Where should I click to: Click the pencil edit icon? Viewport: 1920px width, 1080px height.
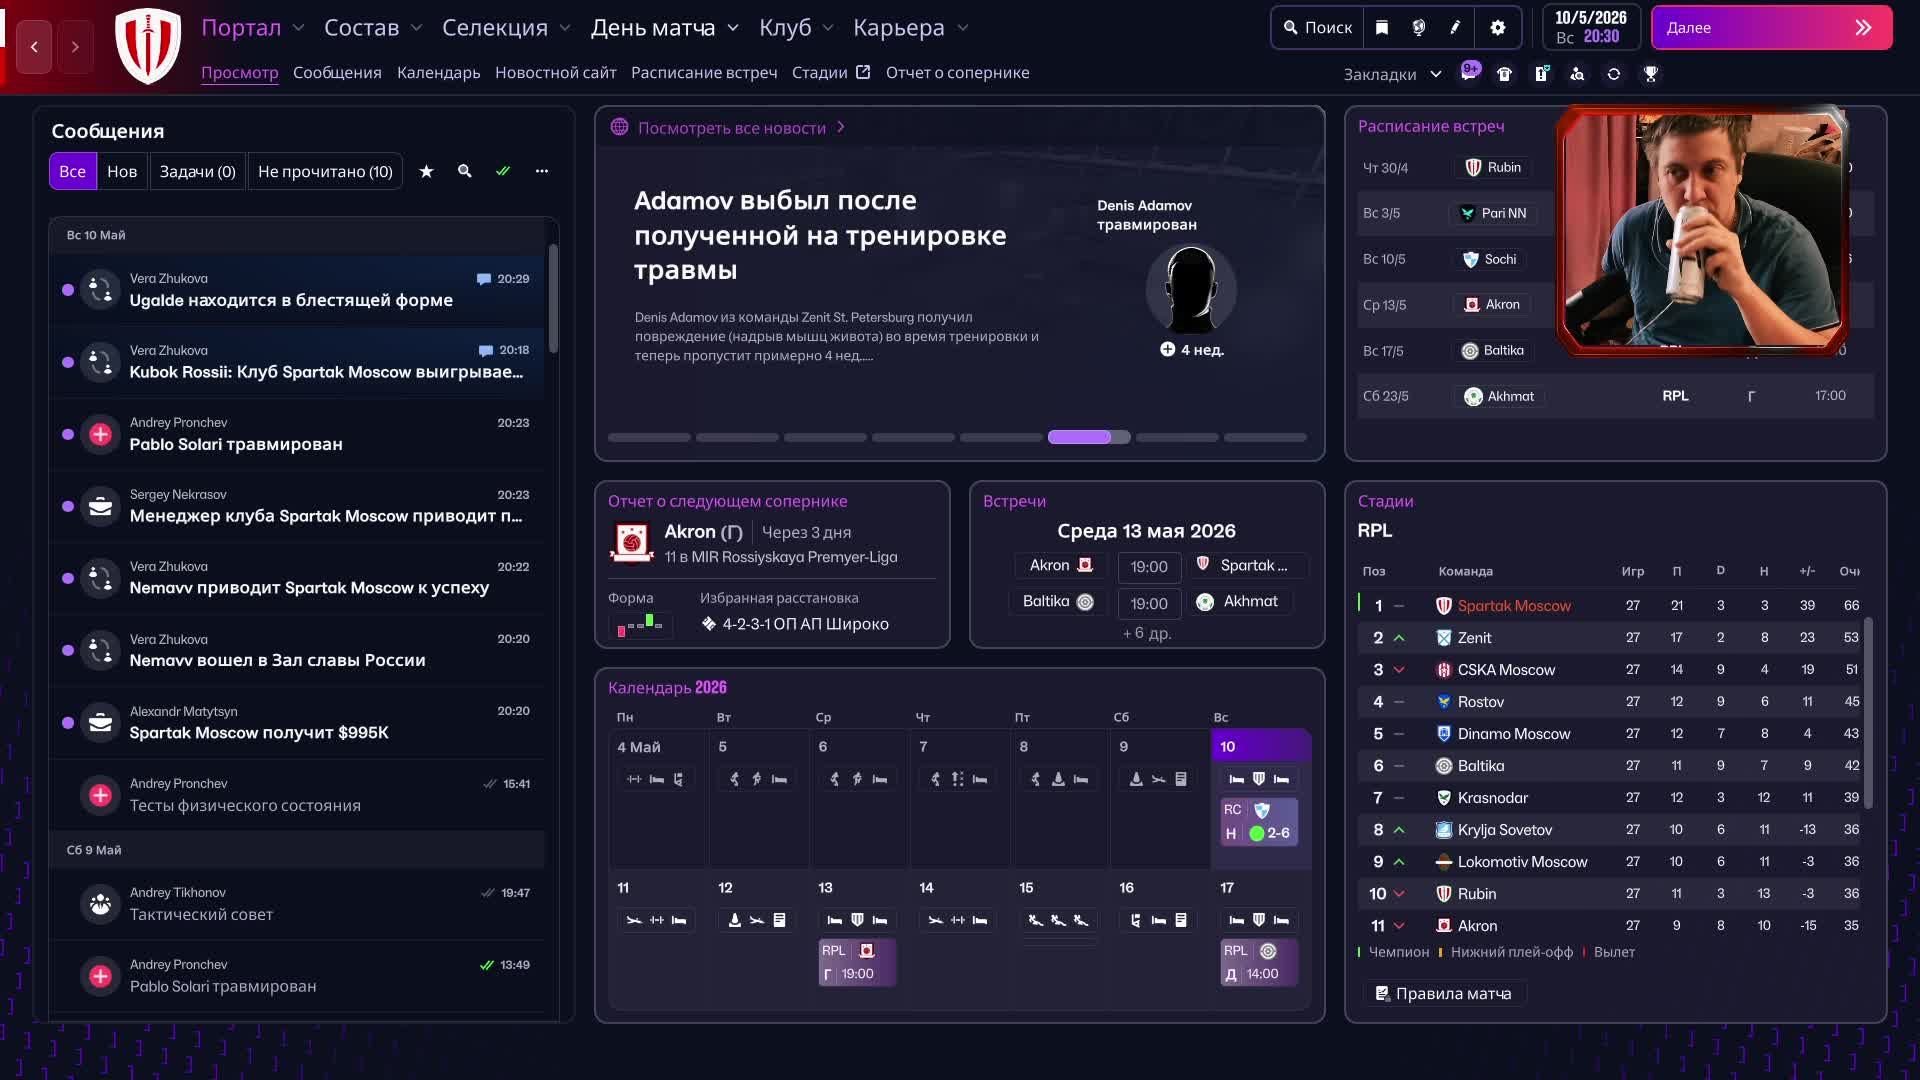1455,28
